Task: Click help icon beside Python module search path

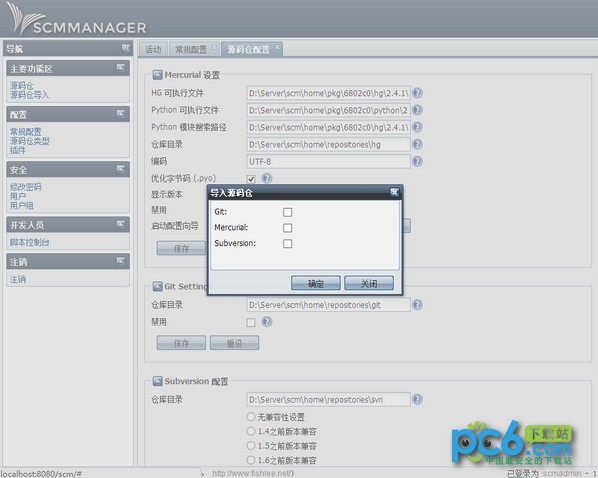Action: (418, 127)
